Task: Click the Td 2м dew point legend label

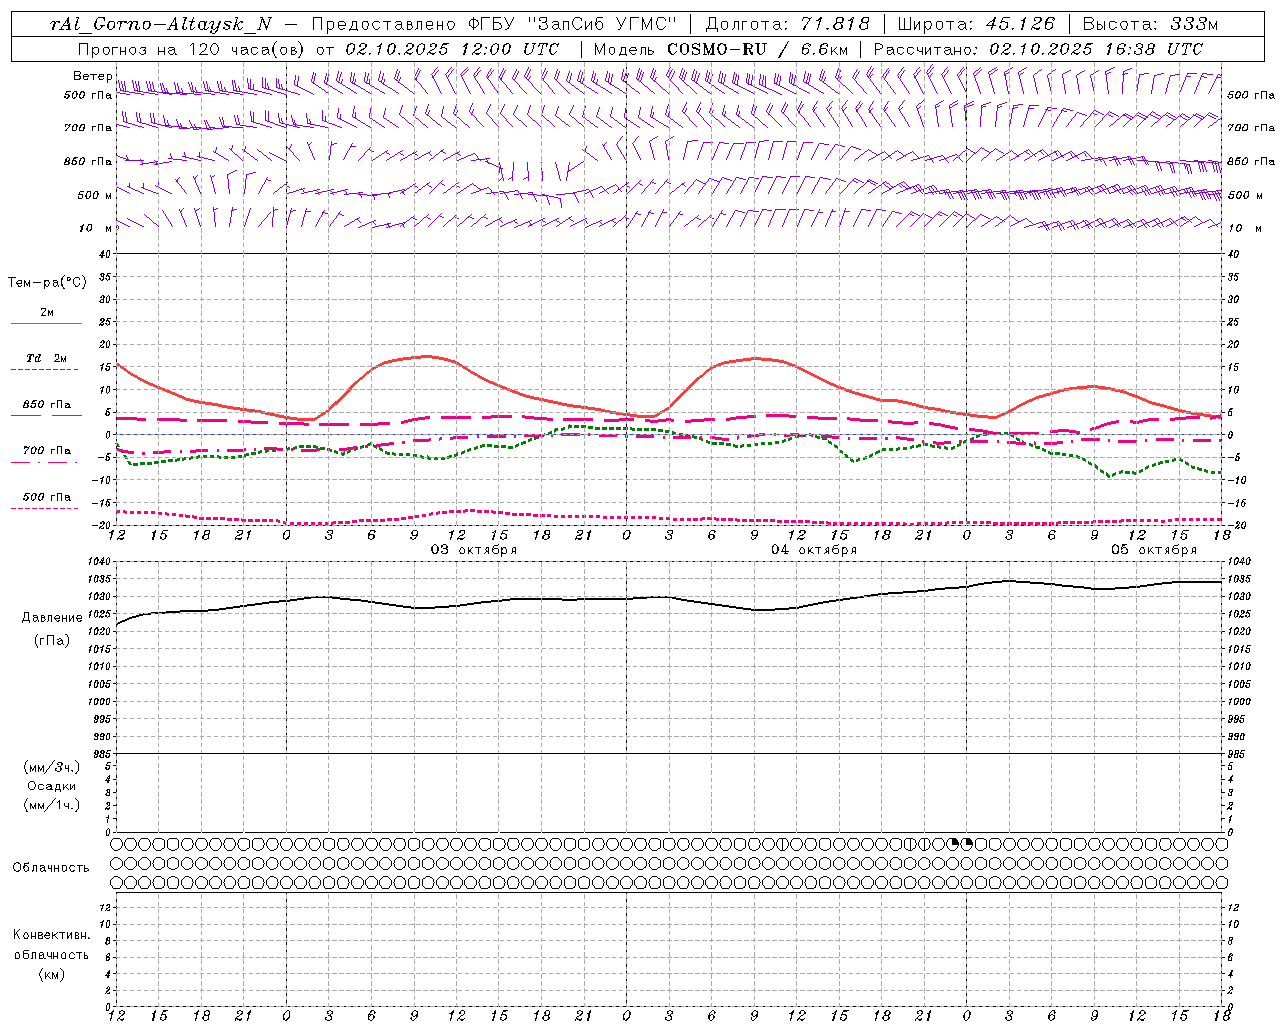Action: click(x=46, y=358)
